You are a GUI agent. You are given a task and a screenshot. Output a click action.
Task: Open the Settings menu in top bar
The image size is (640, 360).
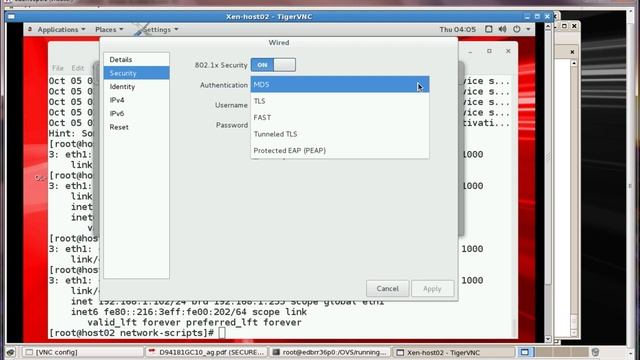160,29
